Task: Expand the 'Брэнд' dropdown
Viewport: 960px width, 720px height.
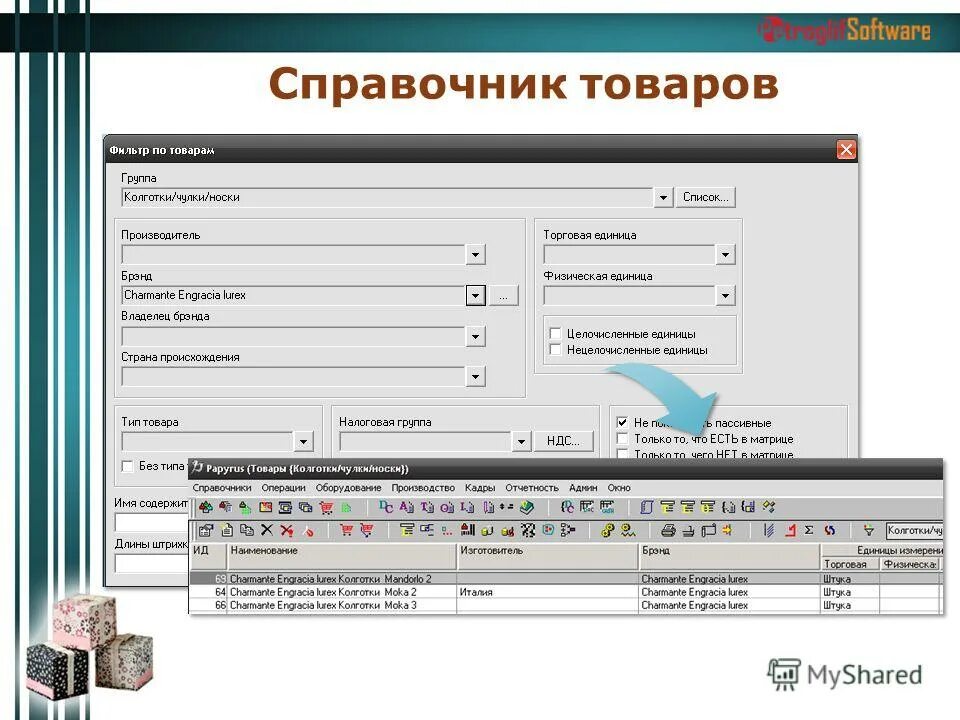Action: pyautogui.click(x=476, y=295)
